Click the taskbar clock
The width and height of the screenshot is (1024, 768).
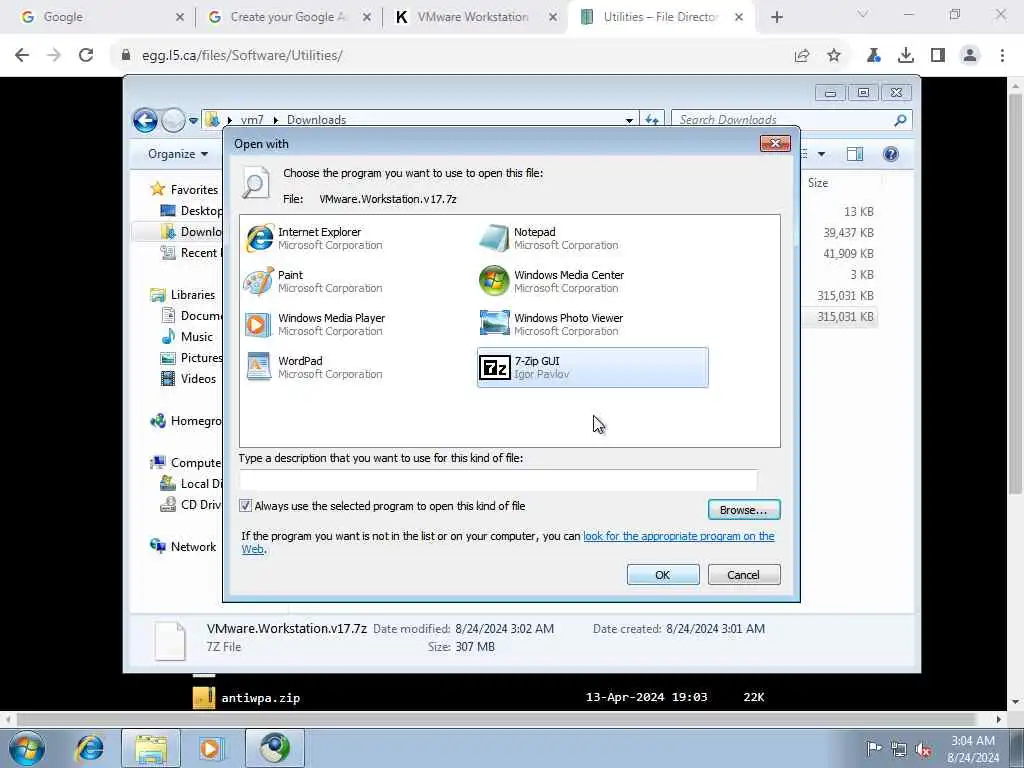(973, 749)
